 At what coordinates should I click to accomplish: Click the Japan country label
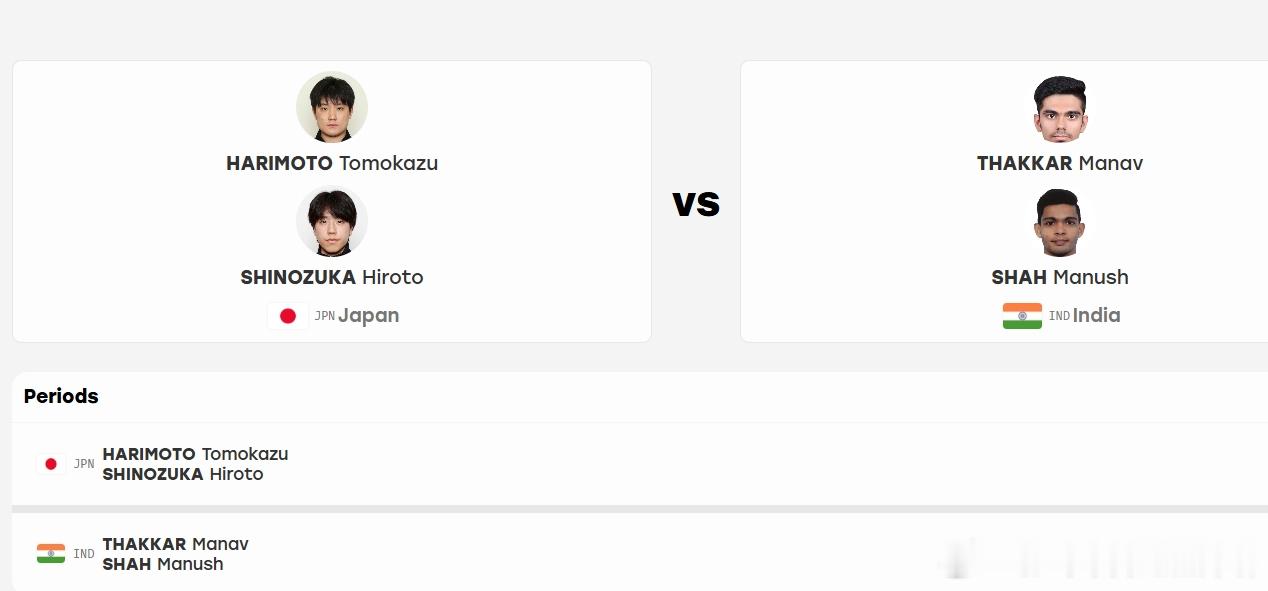[x=368, y=316]
